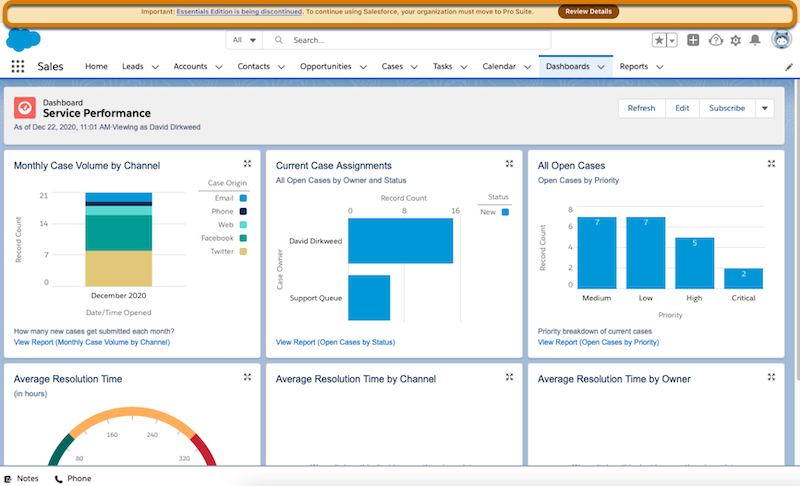Expand the Cases tab chevron
The height and width of the screenshot is (486, 800).
(x=414, y=67)
